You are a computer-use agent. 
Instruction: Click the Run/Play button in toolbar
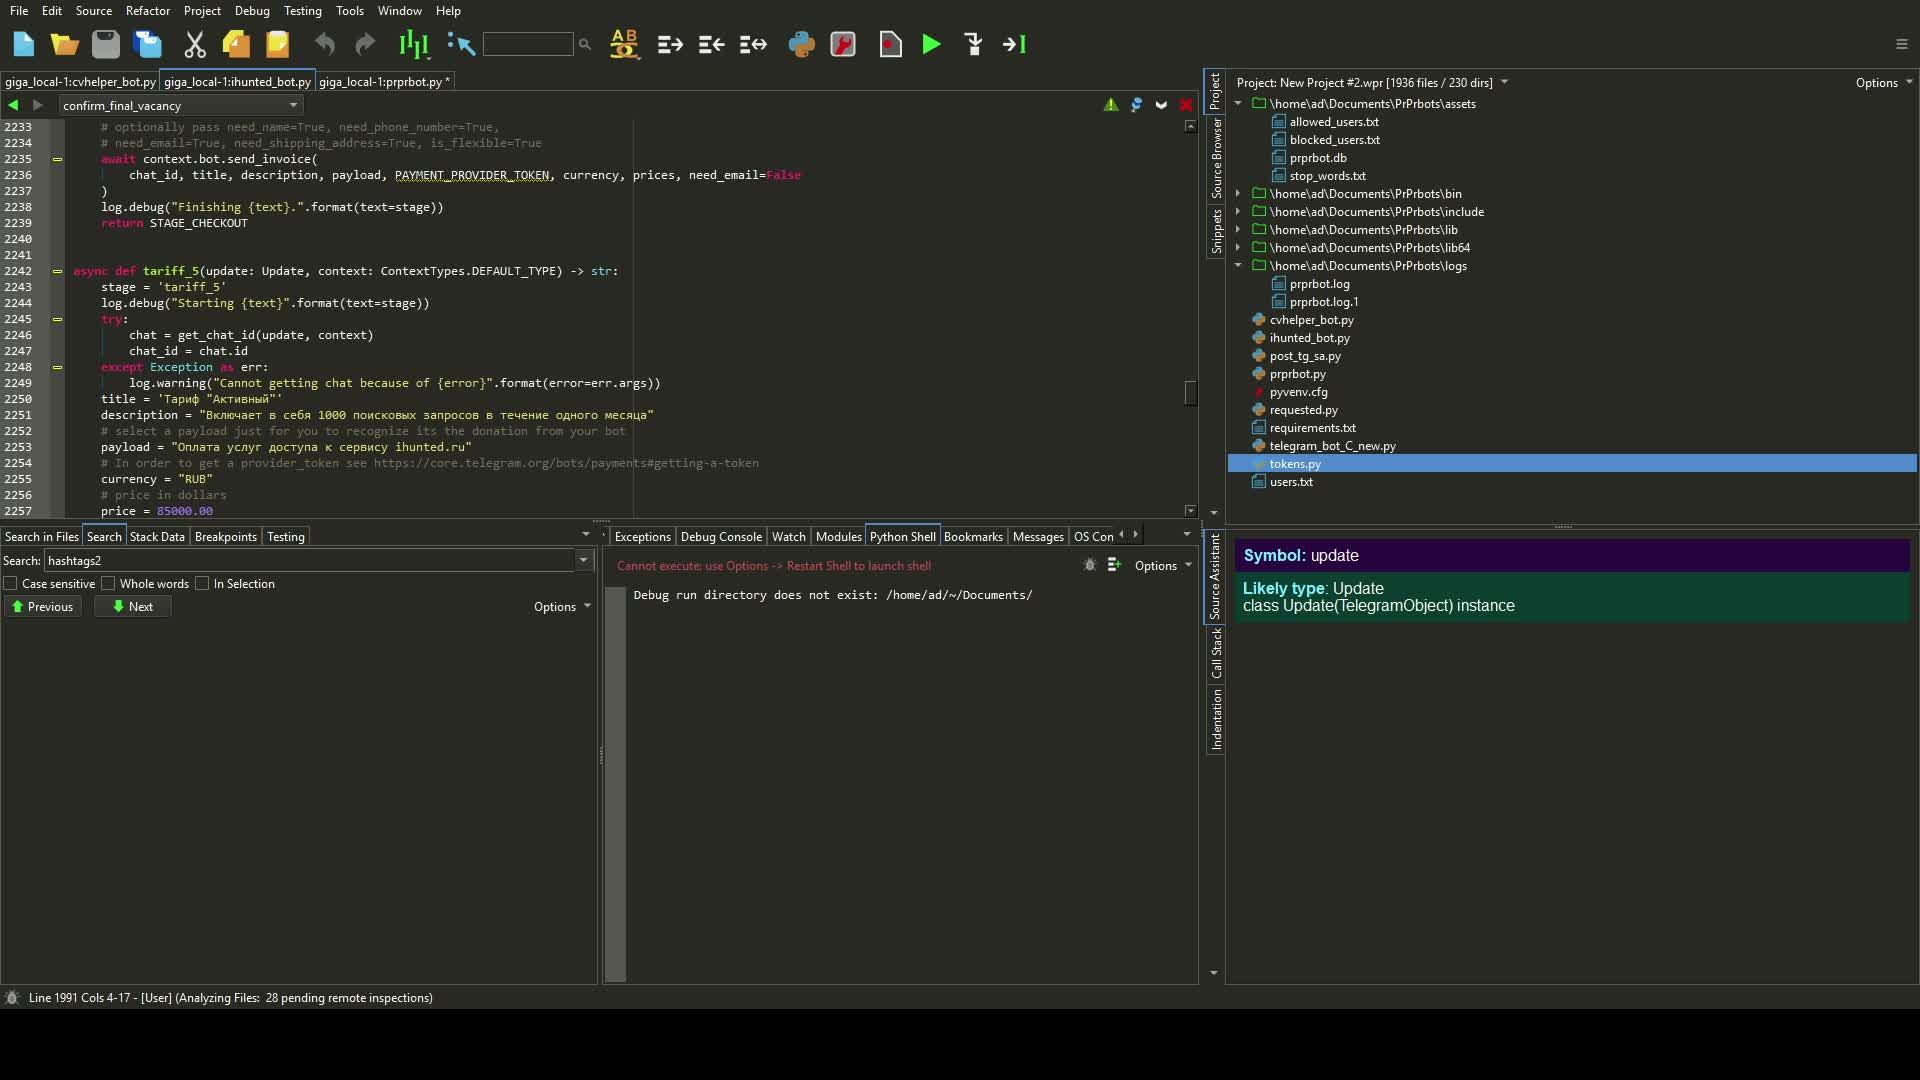[930, 44]
